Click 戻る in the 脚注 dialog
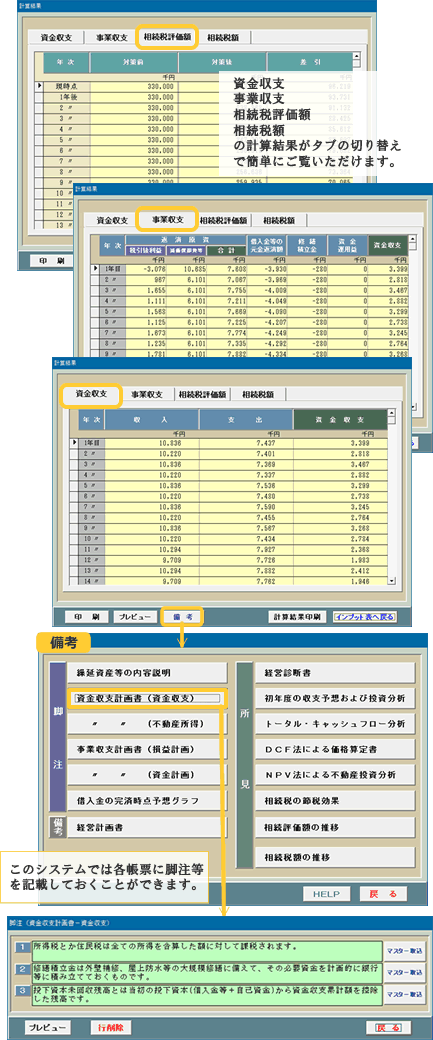The height and width of the screenshot is (1040, 433). tap(389, 1027)
